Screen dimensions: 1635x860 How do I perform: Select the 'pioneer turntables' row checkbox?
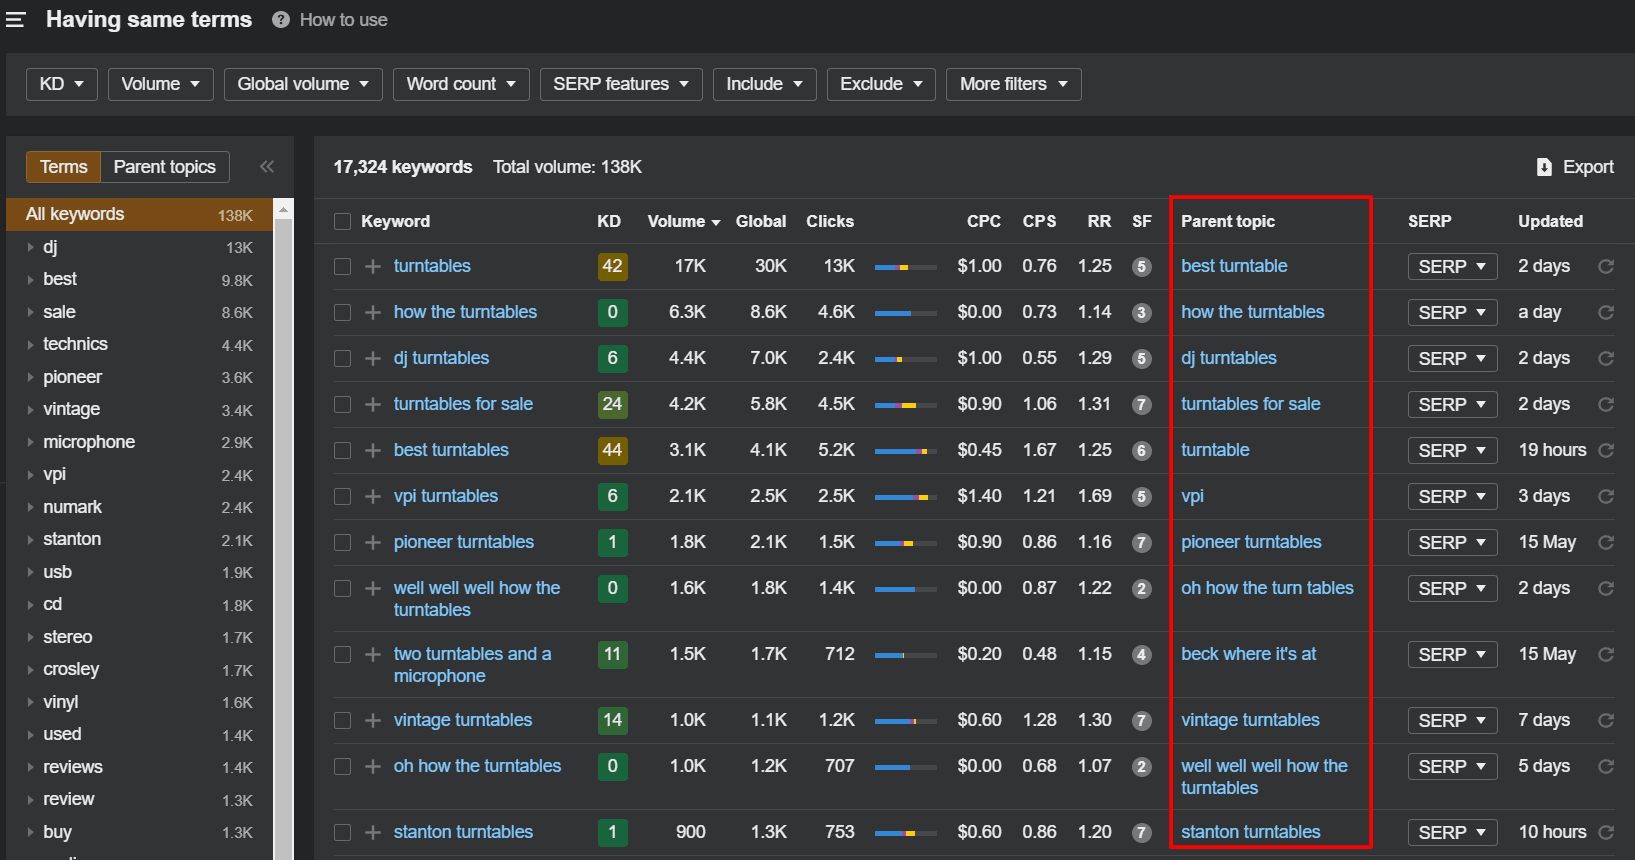[343, 543]
